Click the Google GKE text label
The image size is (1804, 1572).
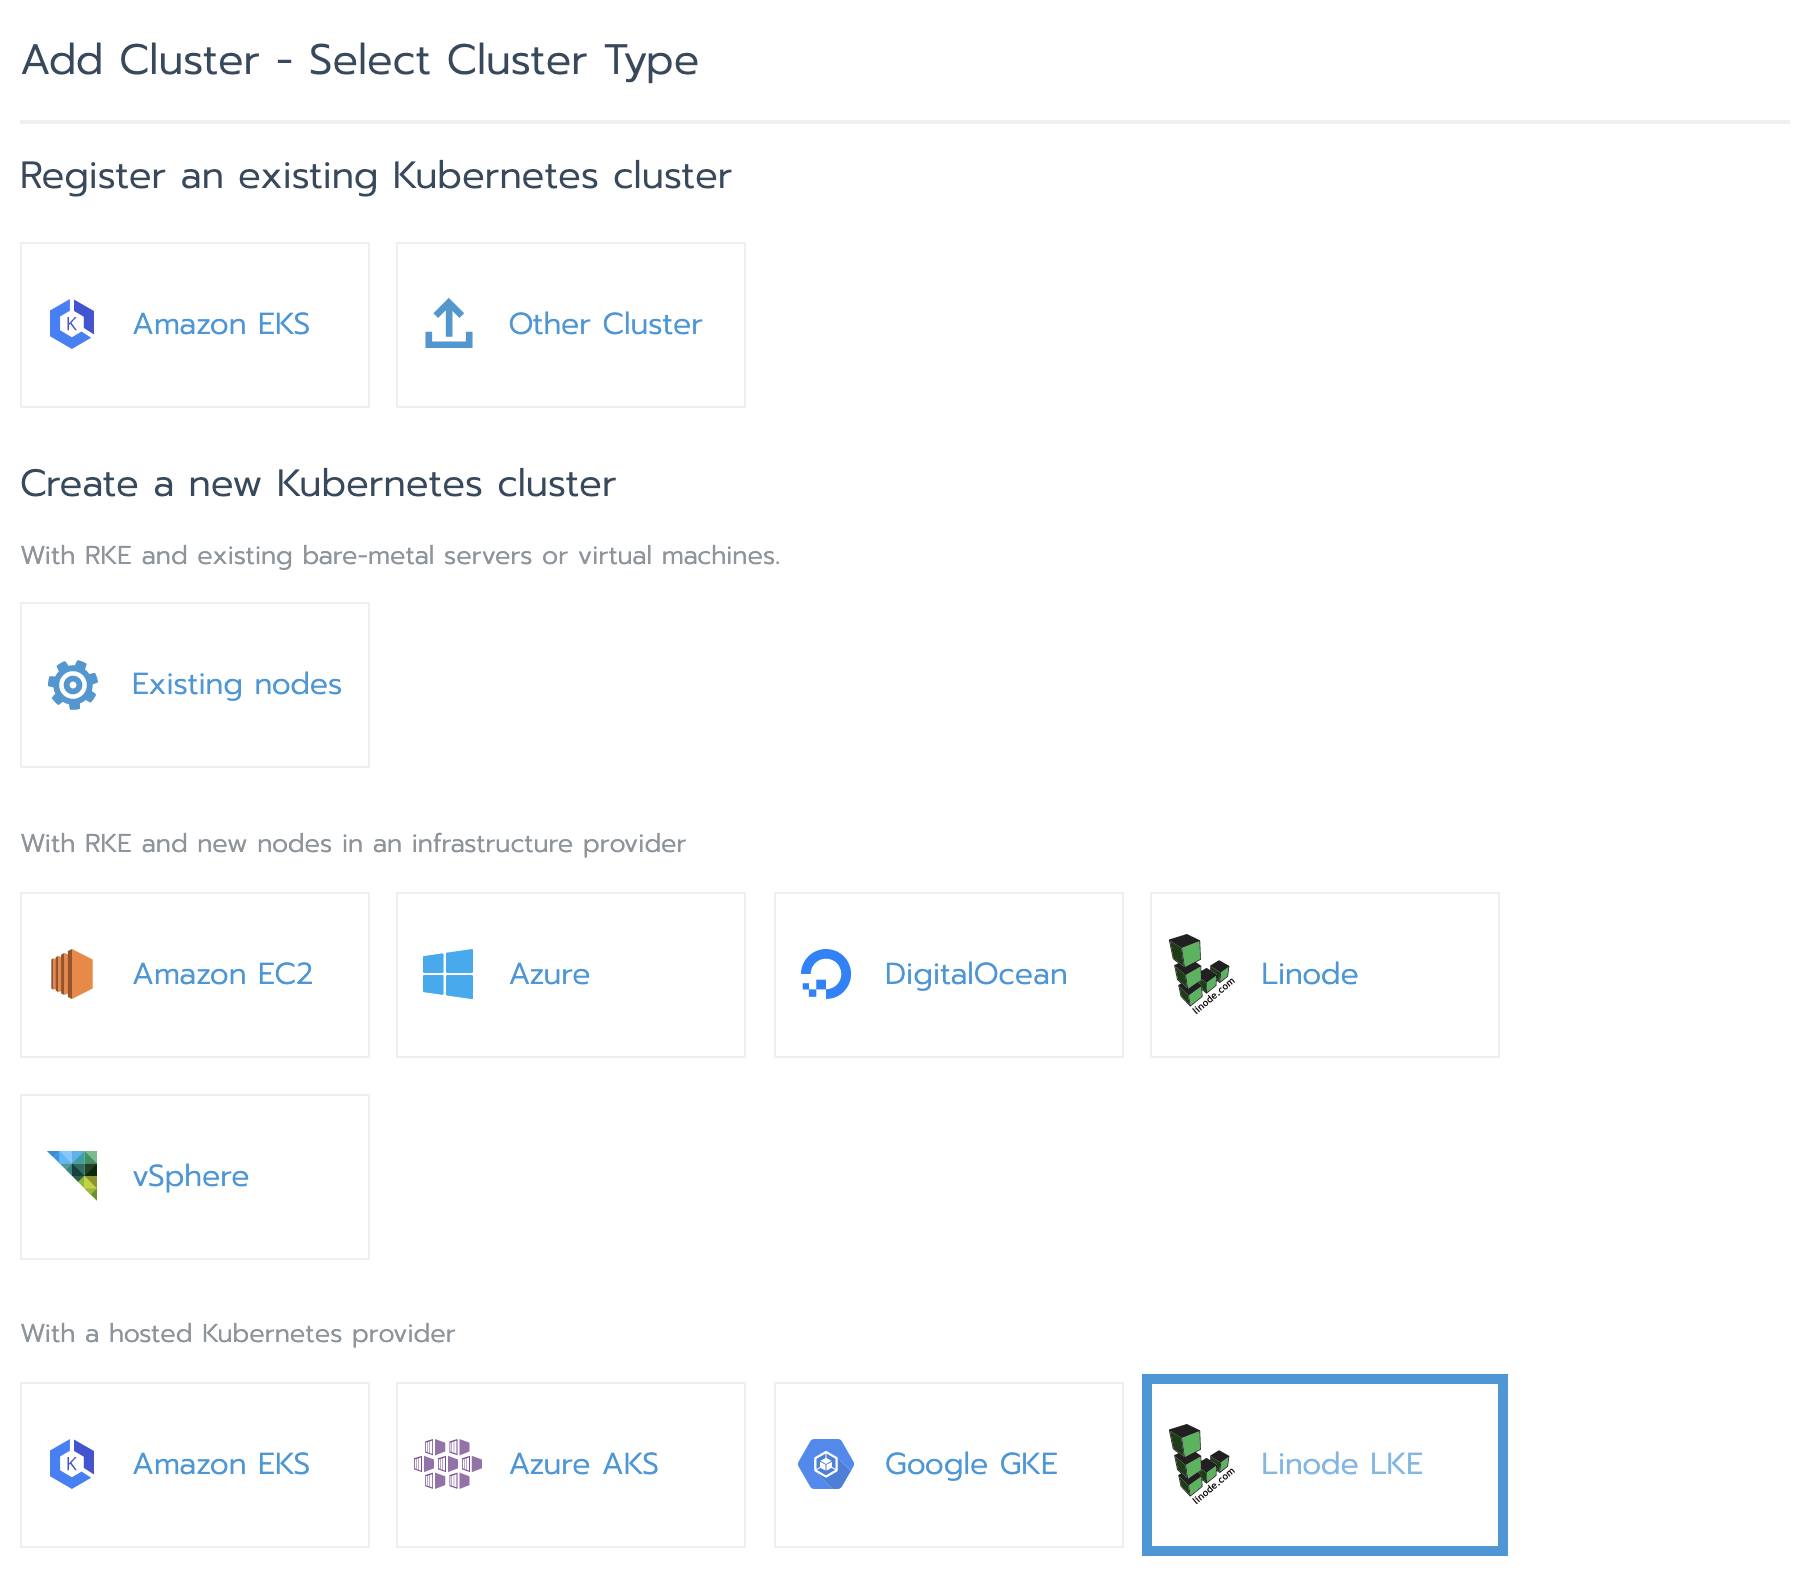point(970,1463)
